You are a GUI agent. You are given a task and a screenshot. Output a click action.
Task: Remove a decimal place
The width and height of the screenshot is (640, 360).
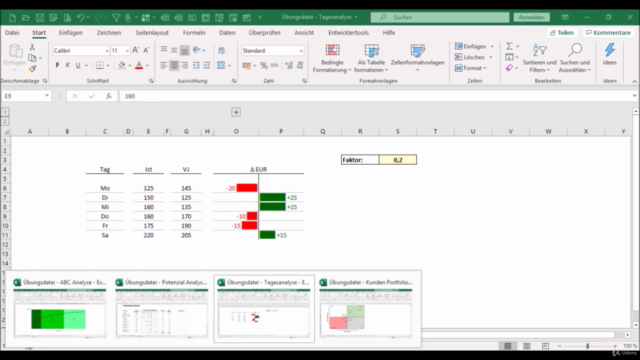pyautogui.click(x=300, y=65)
